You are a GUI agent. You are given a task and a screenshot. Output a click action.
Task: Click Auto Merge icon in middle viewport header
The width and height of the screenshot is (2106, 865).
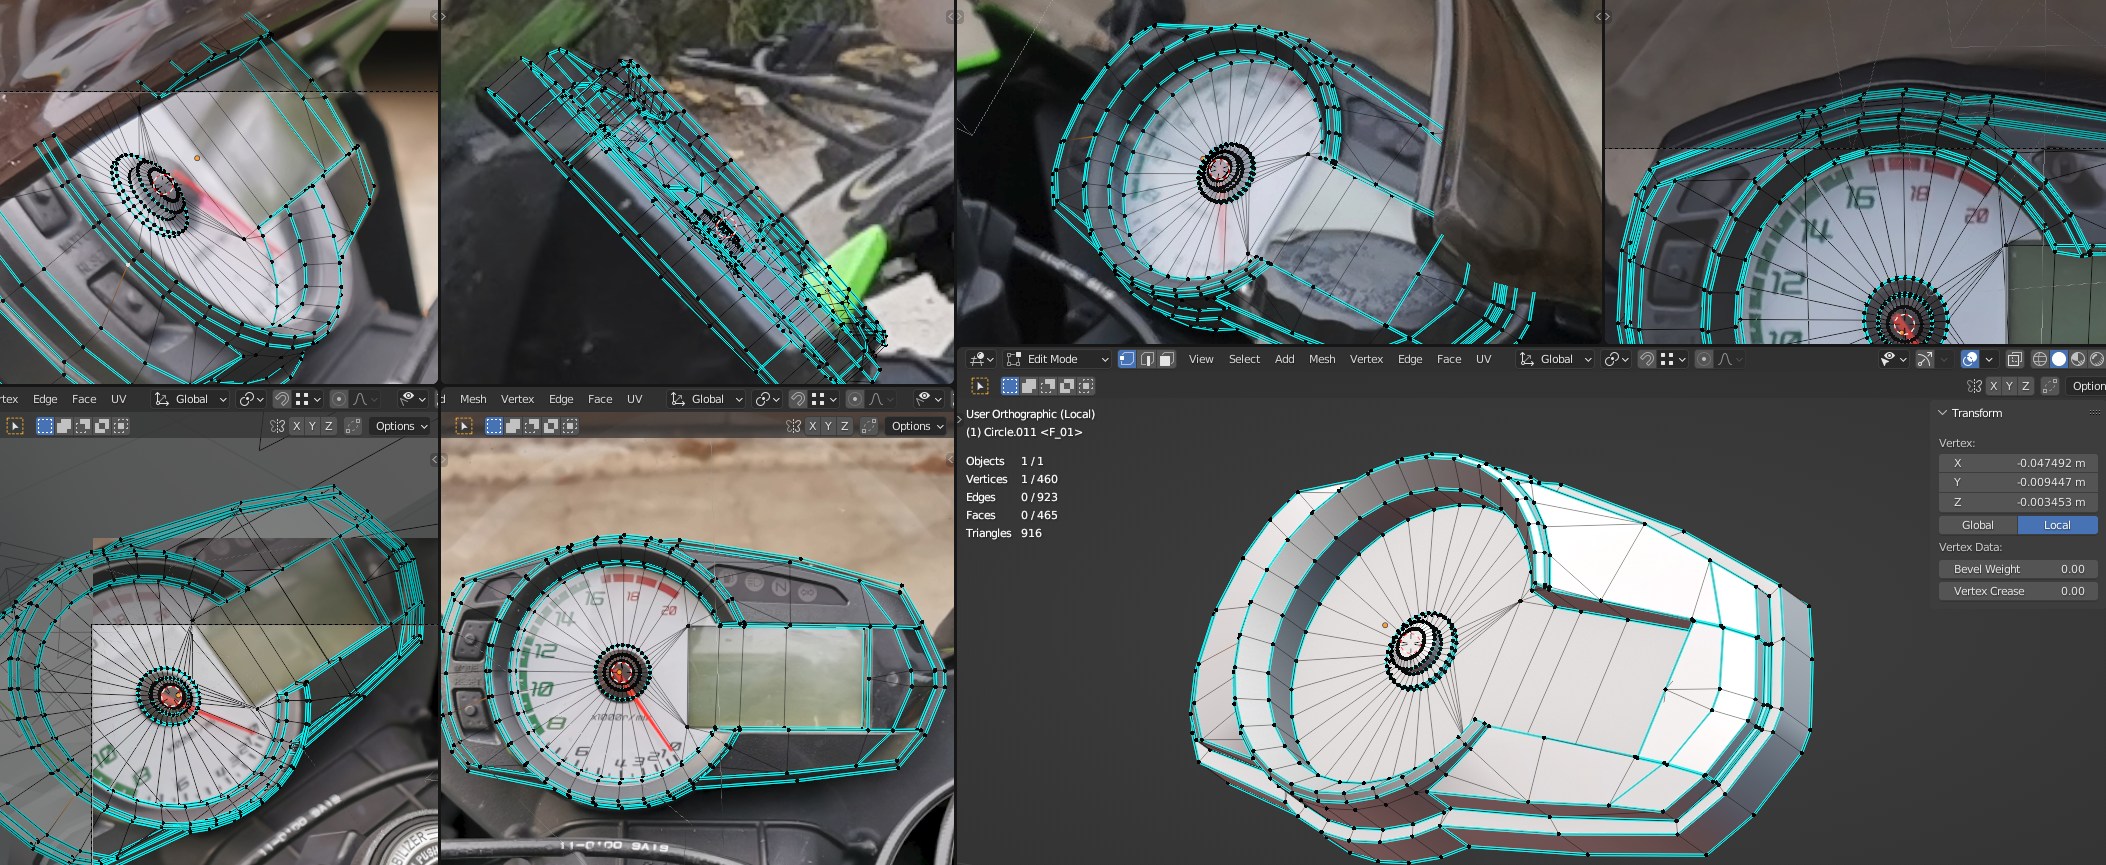869,426
